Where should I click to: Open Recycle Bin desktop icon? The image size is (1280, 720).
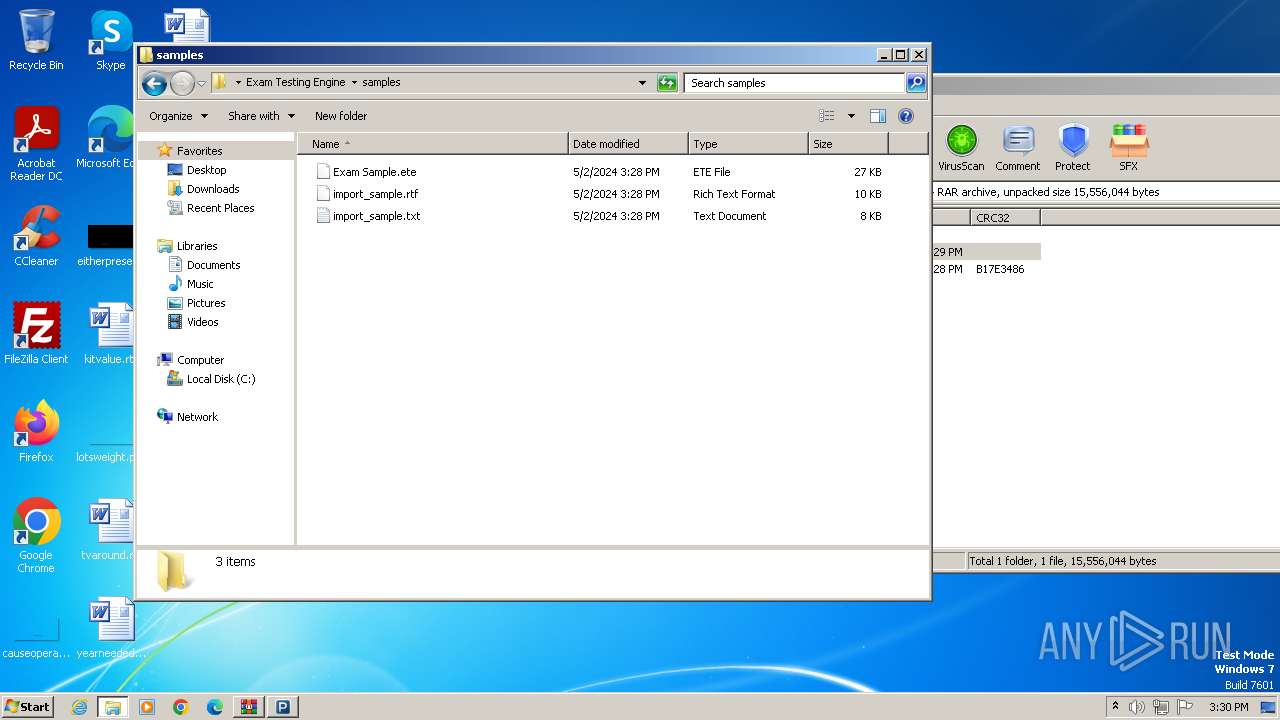(x=36, y=41)
